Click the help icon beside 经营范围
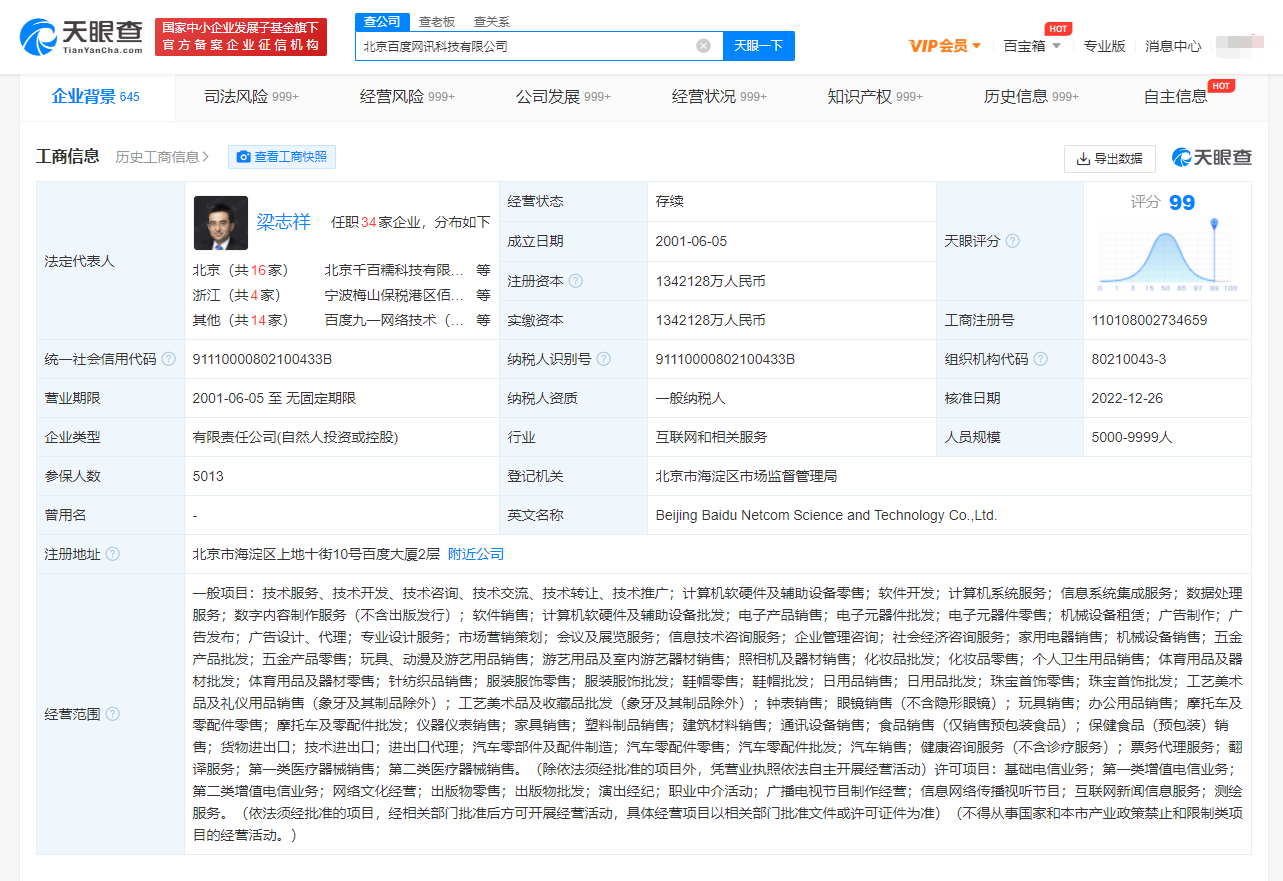 tap(112, 714)
